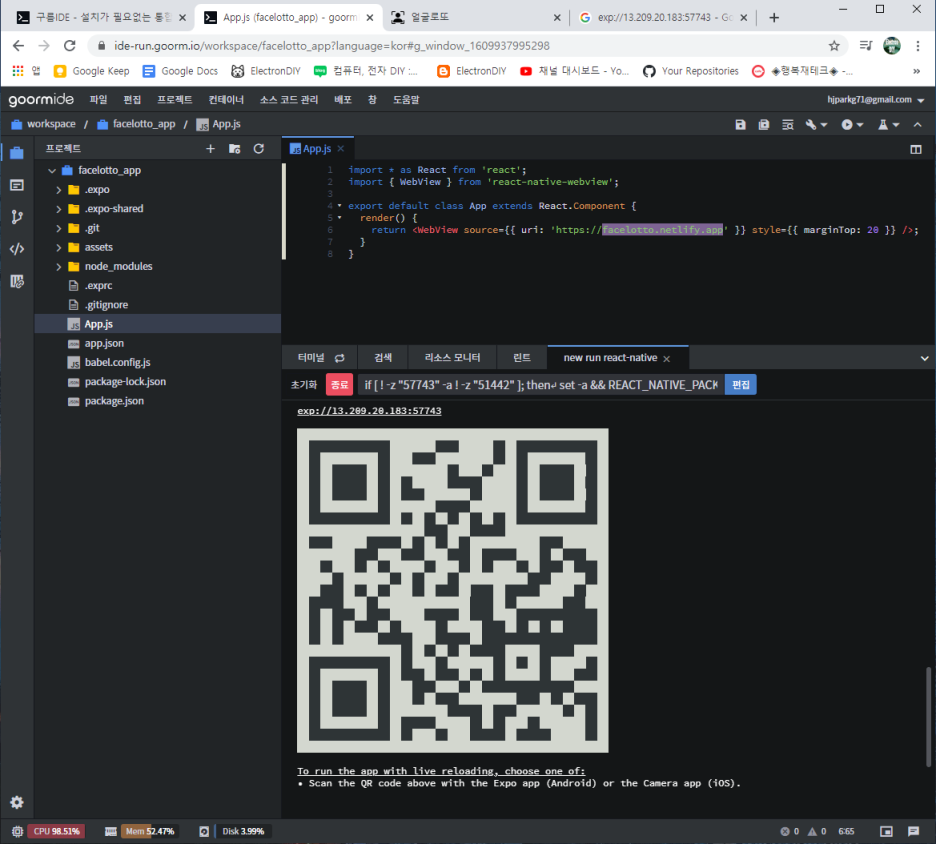936x844 pixels.
Task: Show the warning count in the status bar
Action: click(x=817, y=831)
